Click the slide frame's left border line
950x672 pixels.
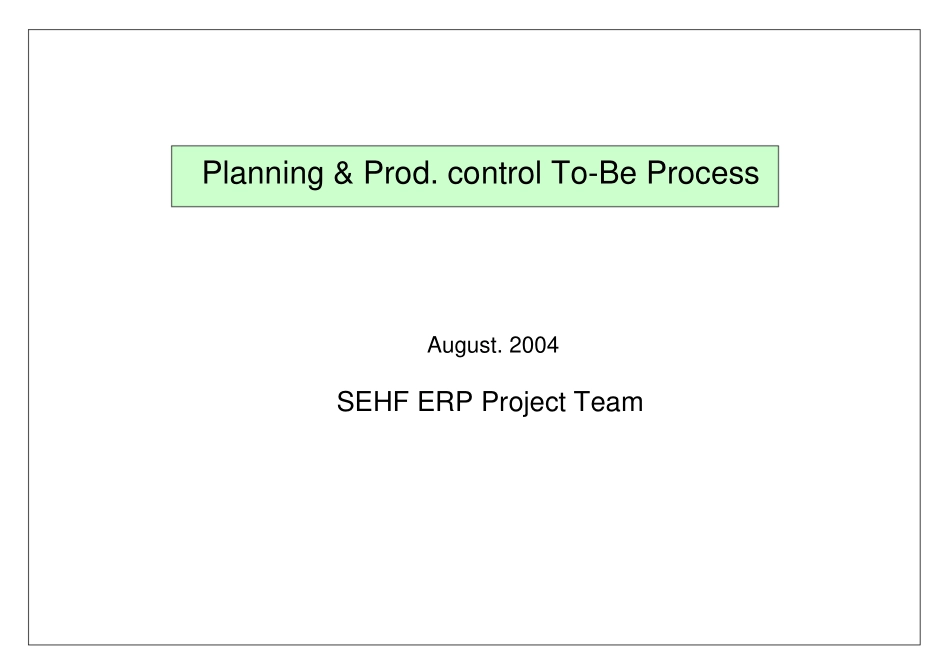click(x=29, y=336)
